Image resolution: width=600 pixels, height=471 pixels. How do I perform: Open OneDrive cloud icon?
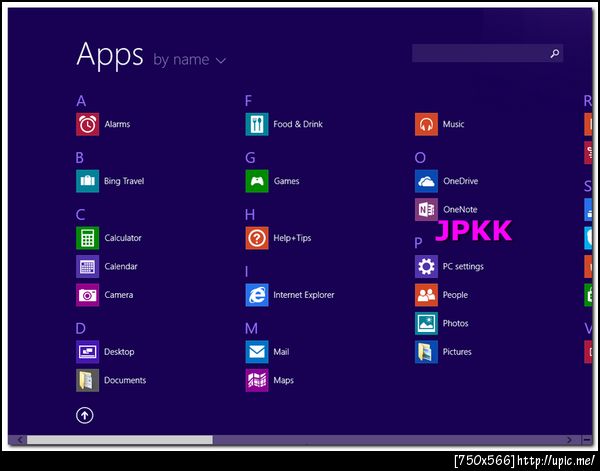pos(426,181)
